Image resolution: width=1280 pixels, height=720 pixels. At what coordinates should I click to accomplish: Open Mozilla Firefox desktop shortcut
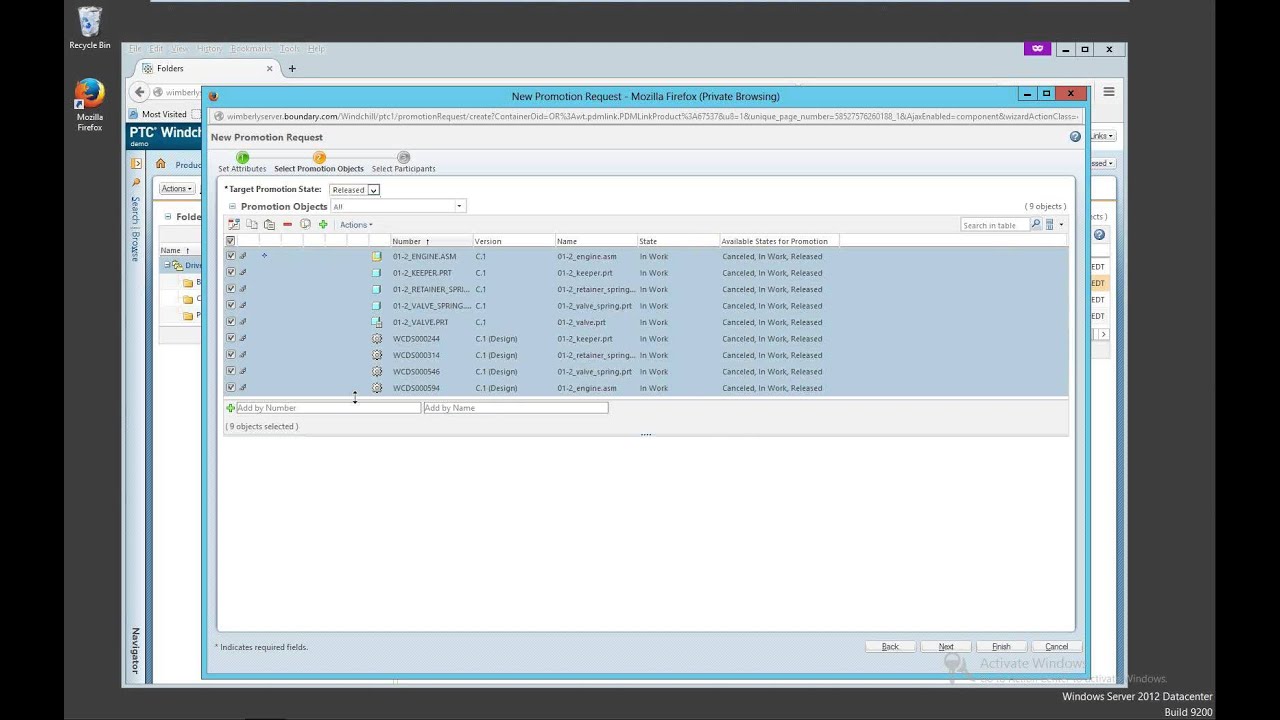tap(89, 106)
